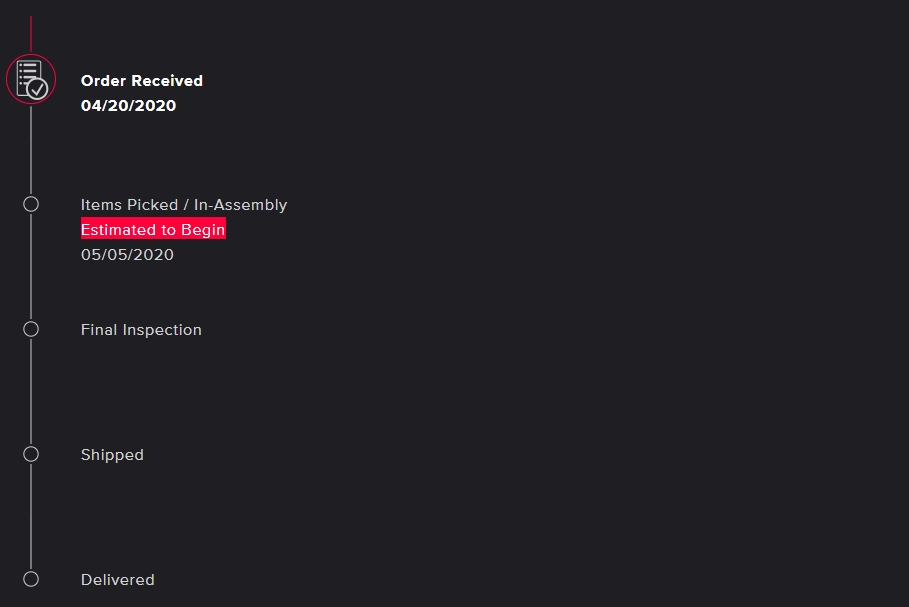Viewport: 909px width, 607px height.
Task: Click the red Estimated to Begin label
Action: (153, 230)
